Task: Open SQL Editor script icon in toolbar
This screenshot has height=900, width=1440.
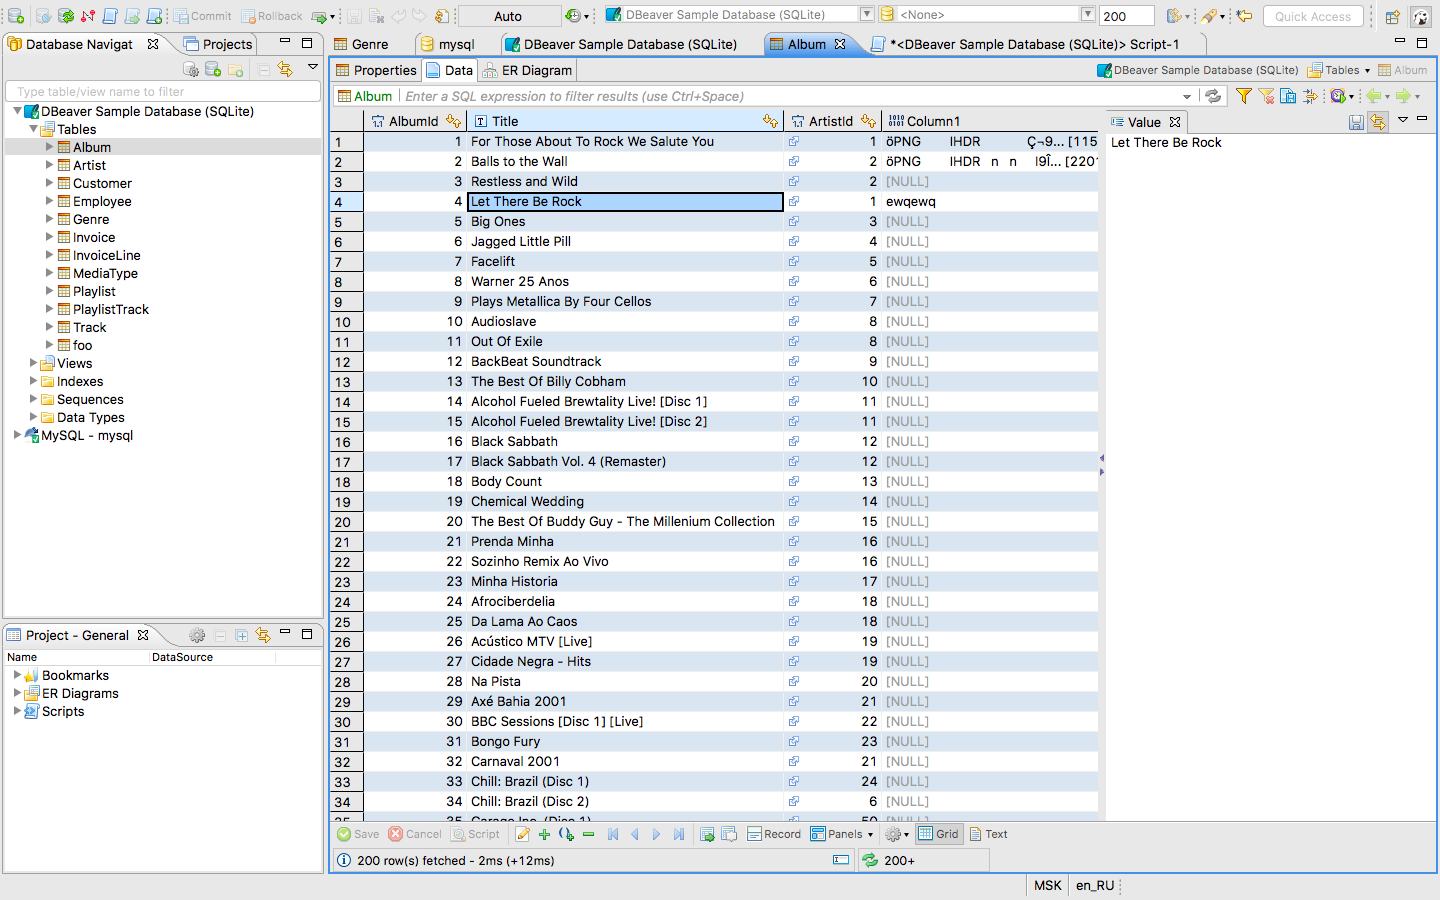Action: pos(110,16)
